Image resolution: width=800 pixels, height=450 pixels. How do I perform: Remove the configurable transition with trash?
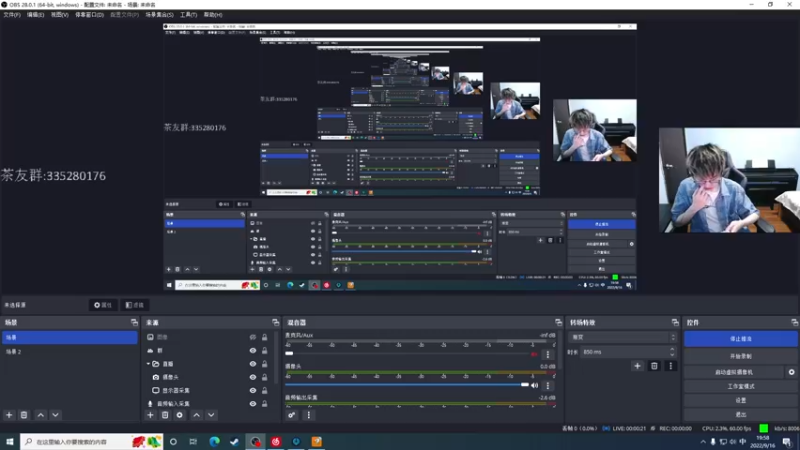click(x=654, y=366)
